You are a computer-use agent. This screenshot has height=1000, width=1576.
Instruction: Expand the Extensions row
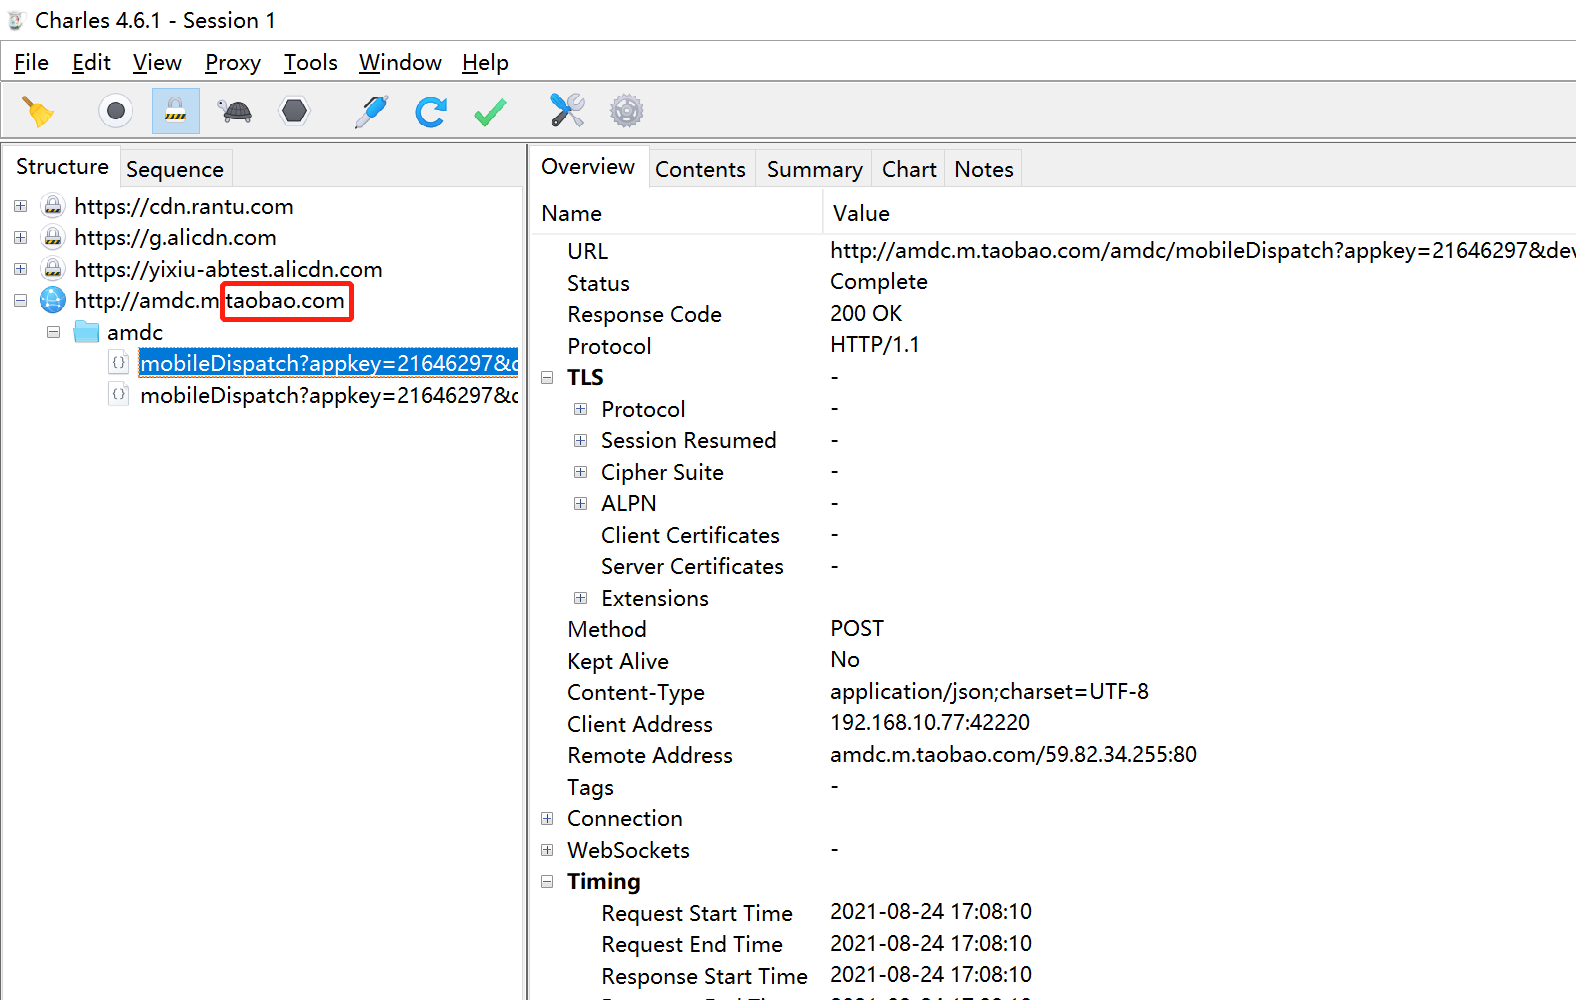(580, 598)
